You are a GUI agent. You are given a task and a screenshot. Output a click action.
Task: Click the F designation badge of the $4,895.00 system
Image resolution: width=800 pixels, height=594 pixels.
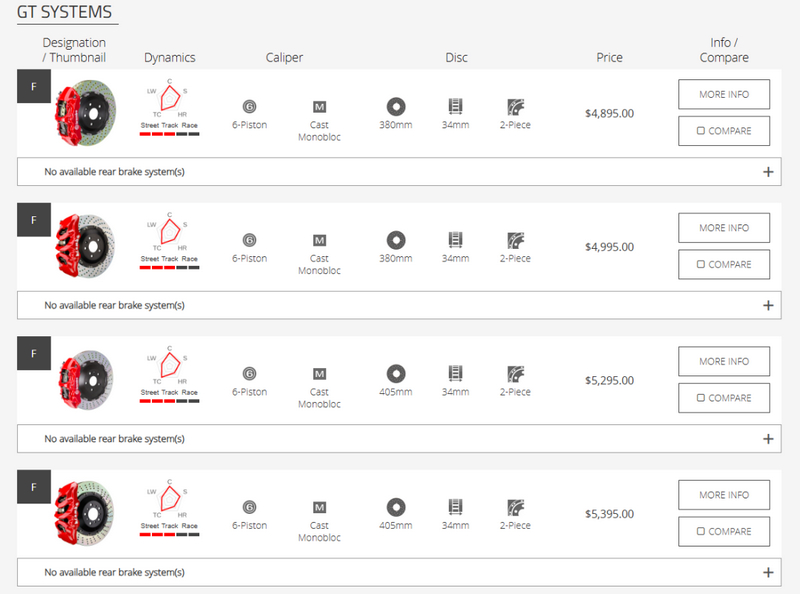(34, 86)
